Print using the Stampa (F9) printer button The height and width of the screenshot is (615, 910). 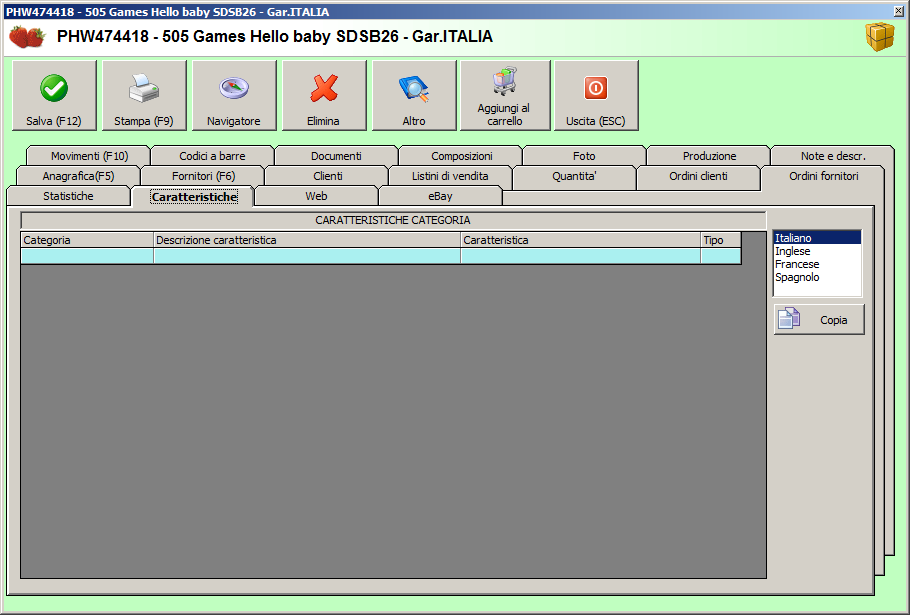click(144, 95)
